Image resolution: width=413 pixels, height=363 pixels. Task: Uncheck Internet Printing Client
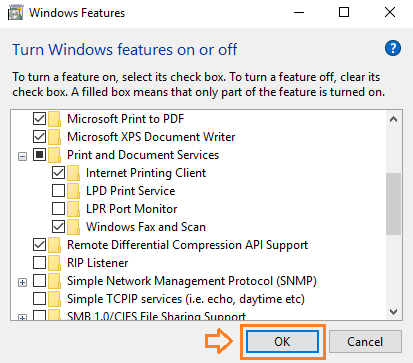59,173
